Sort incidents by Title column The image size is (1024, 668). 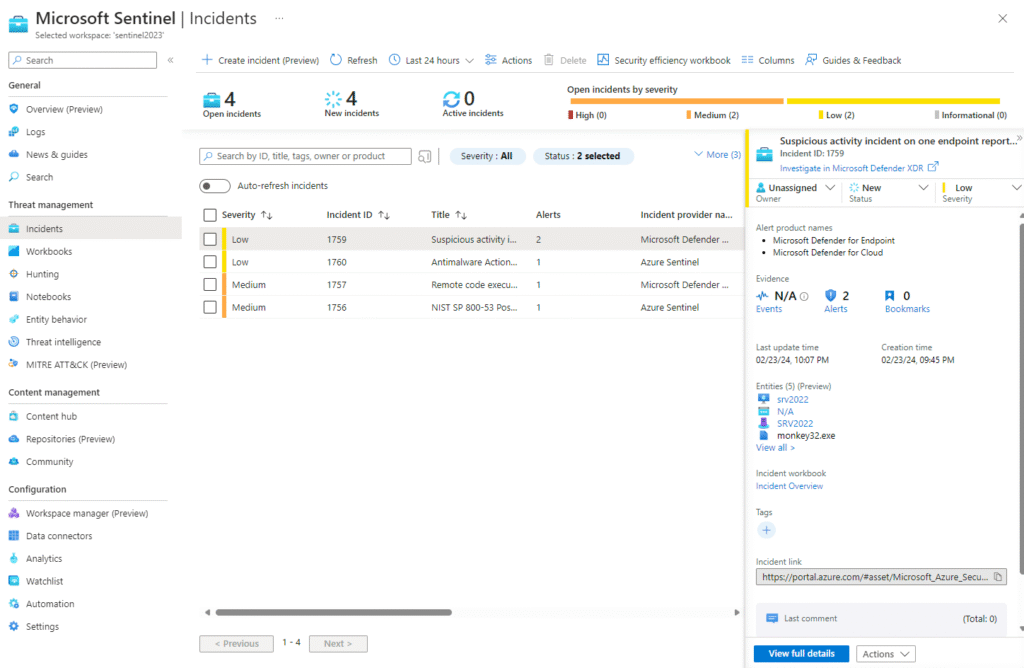coord(449,215)
